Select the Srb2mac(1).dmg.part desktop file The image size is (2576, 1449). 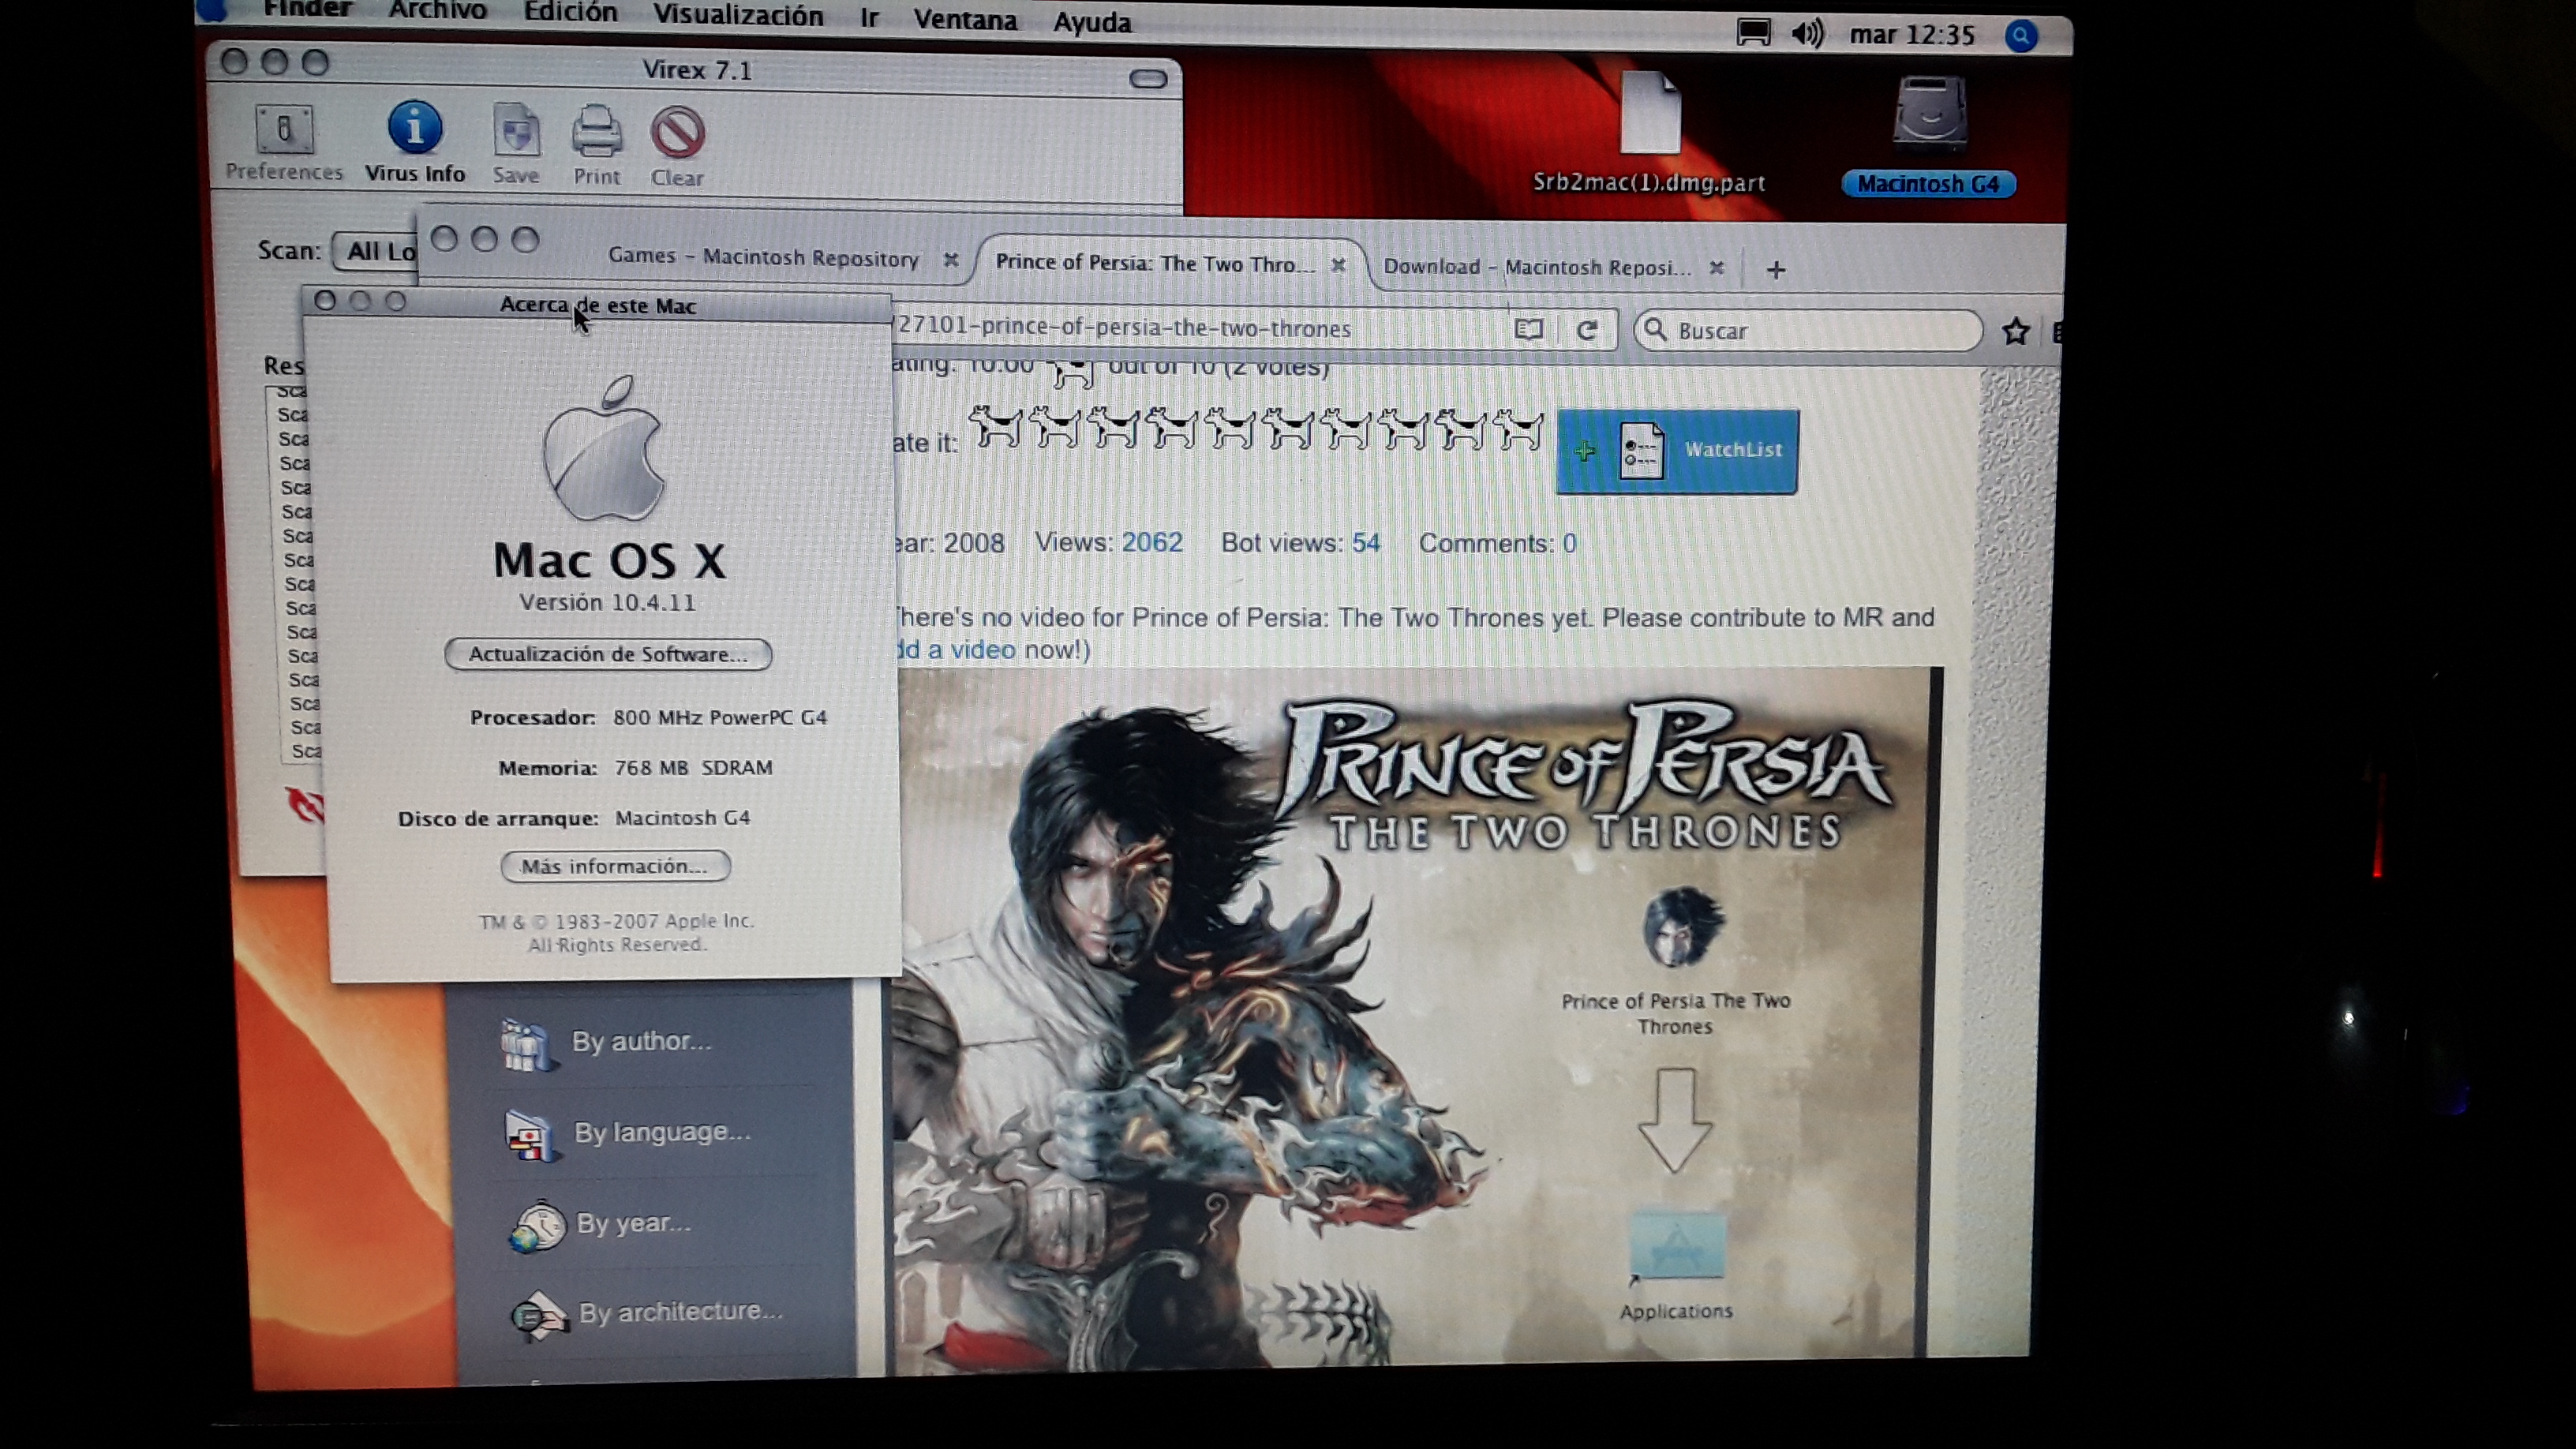pyautogui.click(x=1649, y=133)
